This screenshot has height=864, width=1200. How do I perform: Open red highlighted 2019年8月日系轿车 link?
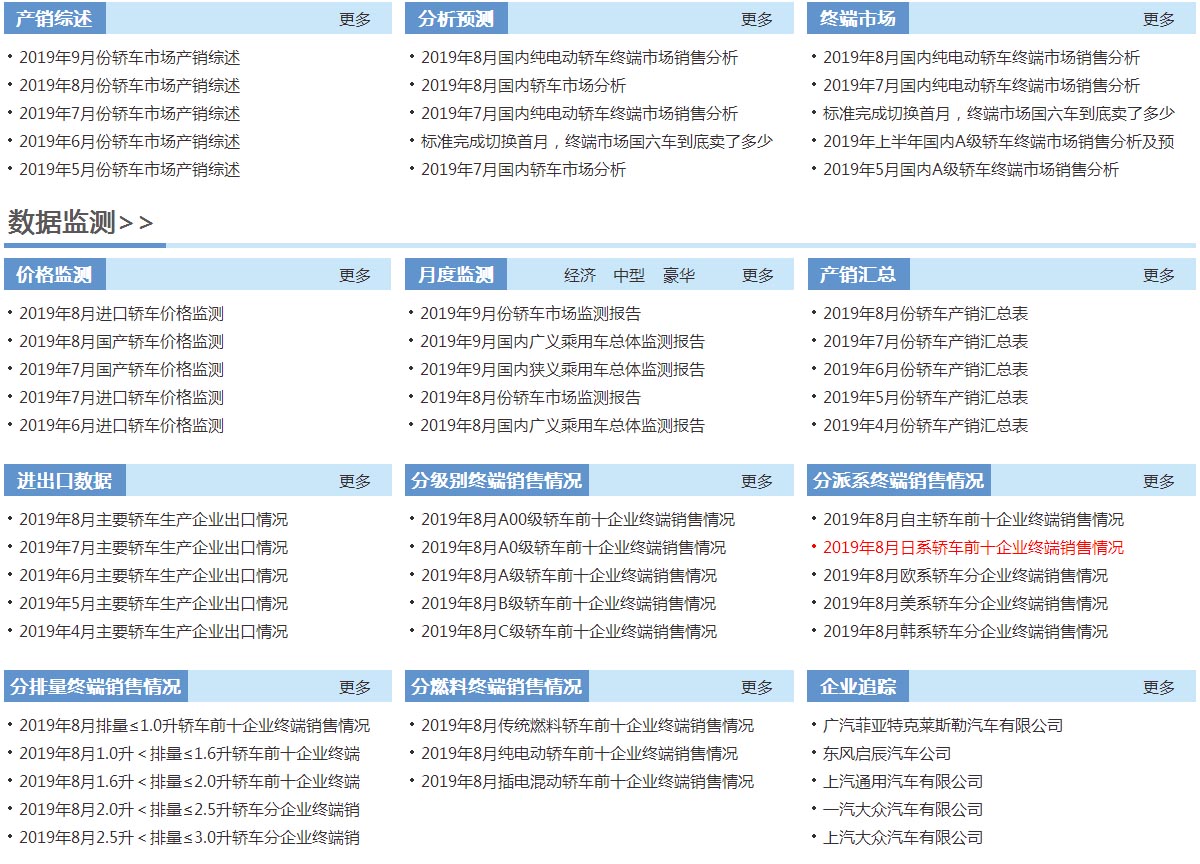click(973, 548)
